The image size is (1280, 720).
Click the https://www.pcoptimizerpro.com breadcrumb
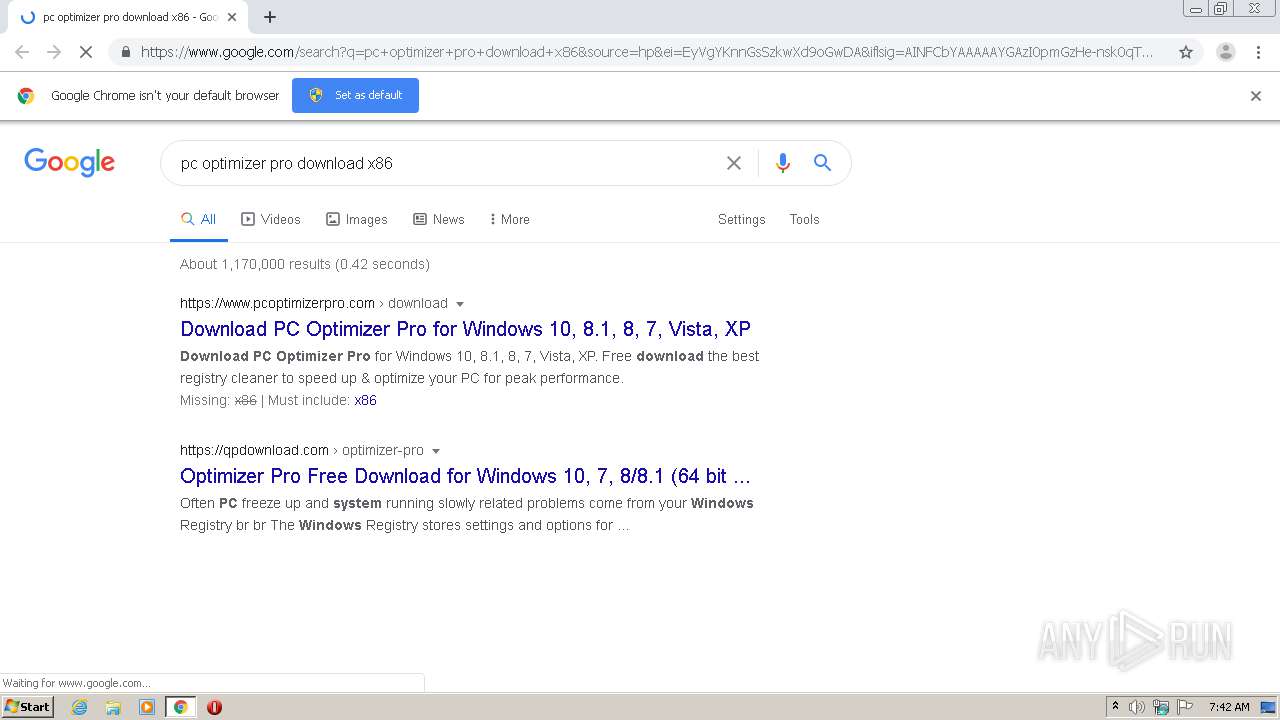277,303
